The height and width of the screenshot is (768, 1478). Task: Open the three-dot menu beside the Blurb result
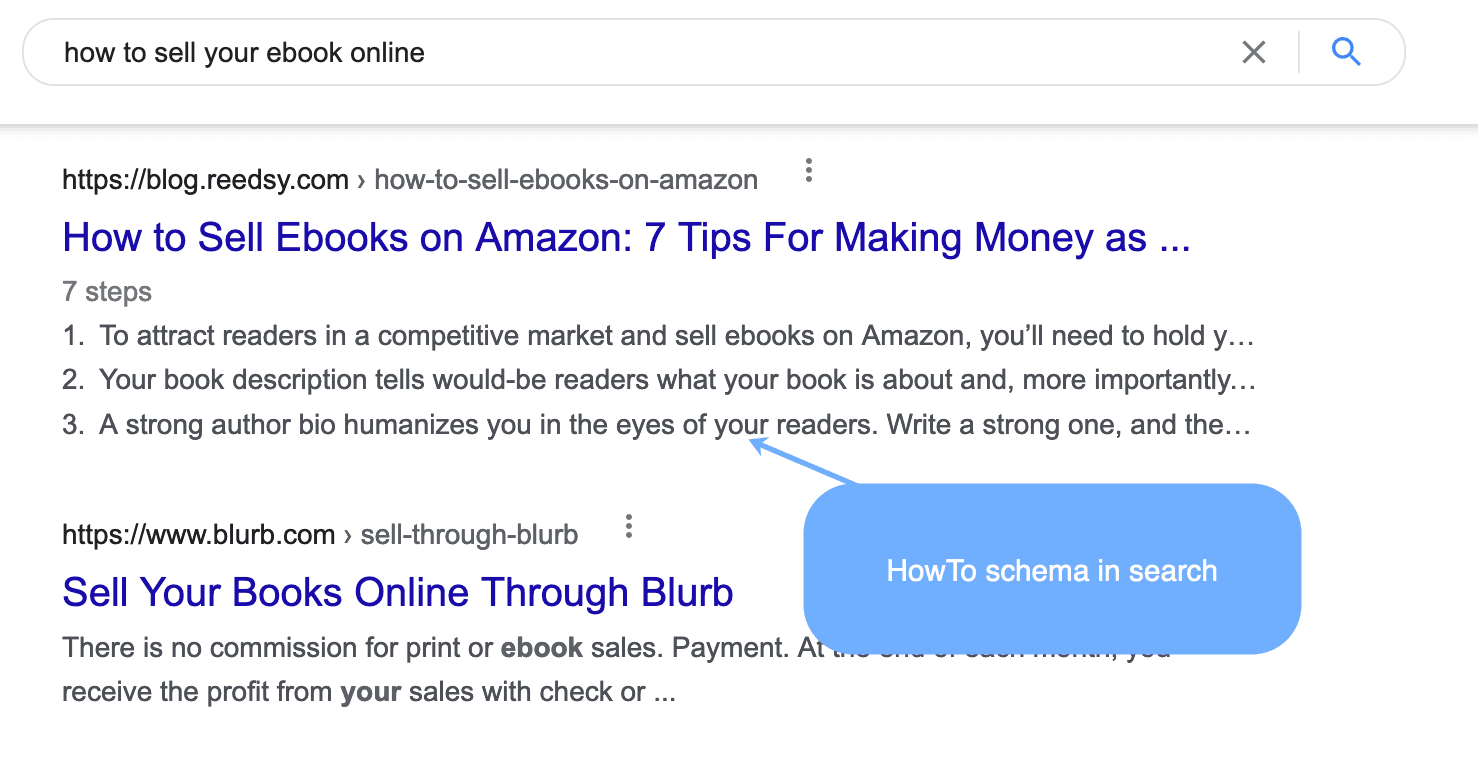pyautogui.click(x=627, y=526)
